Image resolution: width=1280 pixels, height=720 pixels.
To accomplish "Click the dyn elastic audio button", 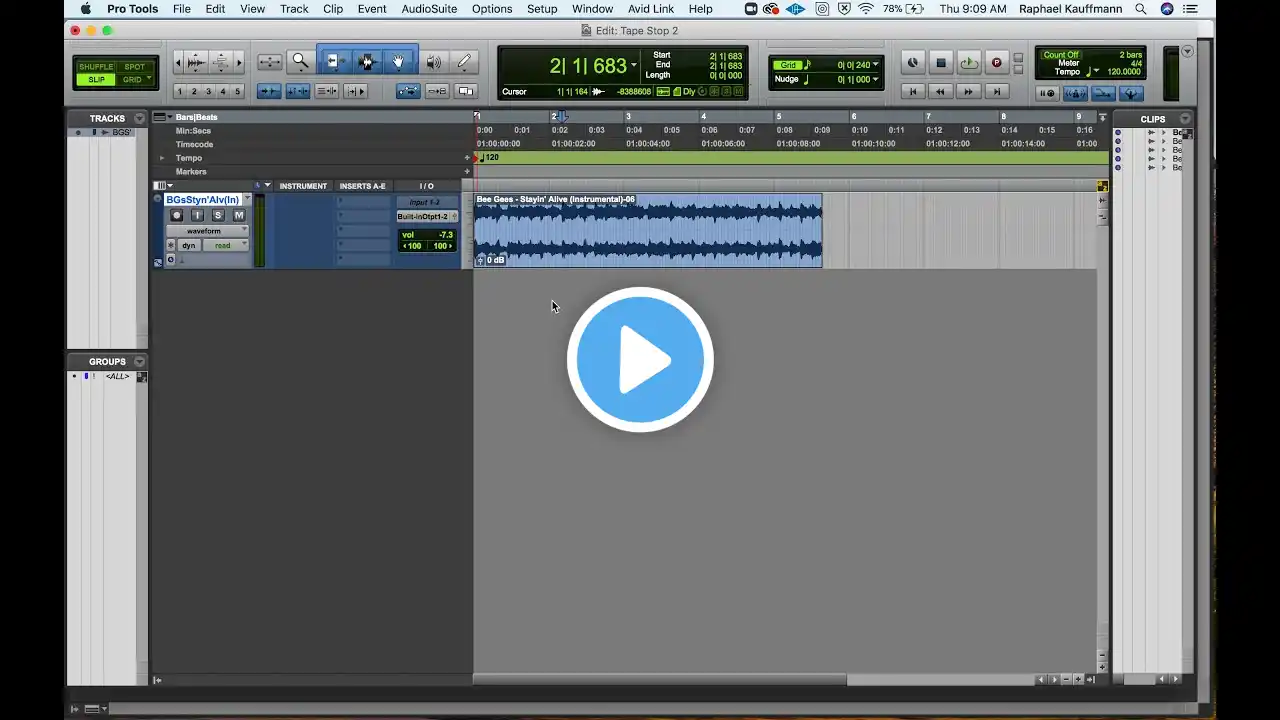I will point(188,245).
